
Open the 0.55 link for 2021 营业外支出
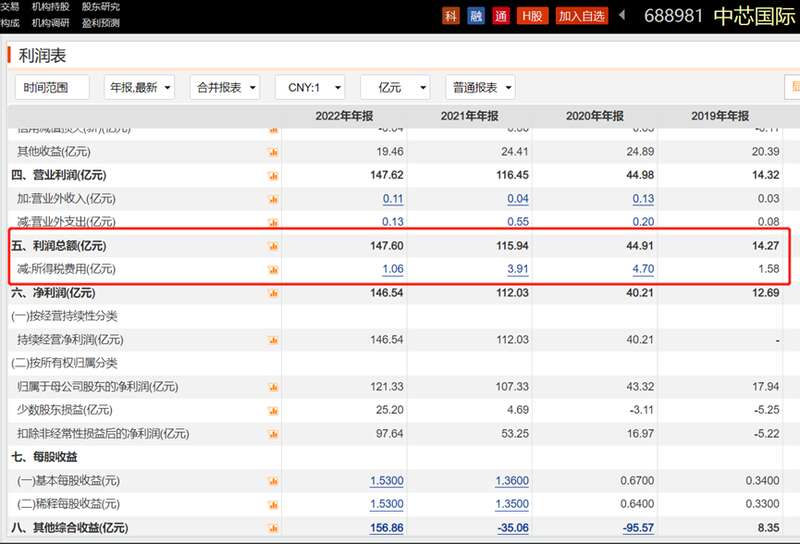518,221
